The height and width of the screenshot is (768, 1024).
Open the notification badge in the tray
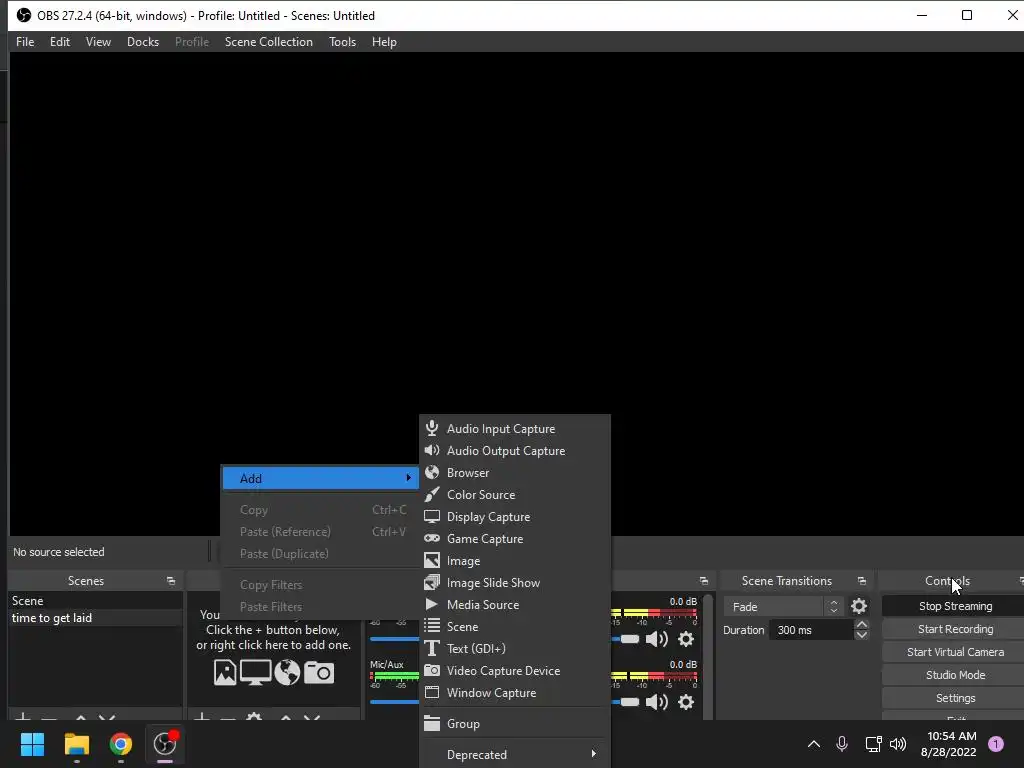point(996,744)
